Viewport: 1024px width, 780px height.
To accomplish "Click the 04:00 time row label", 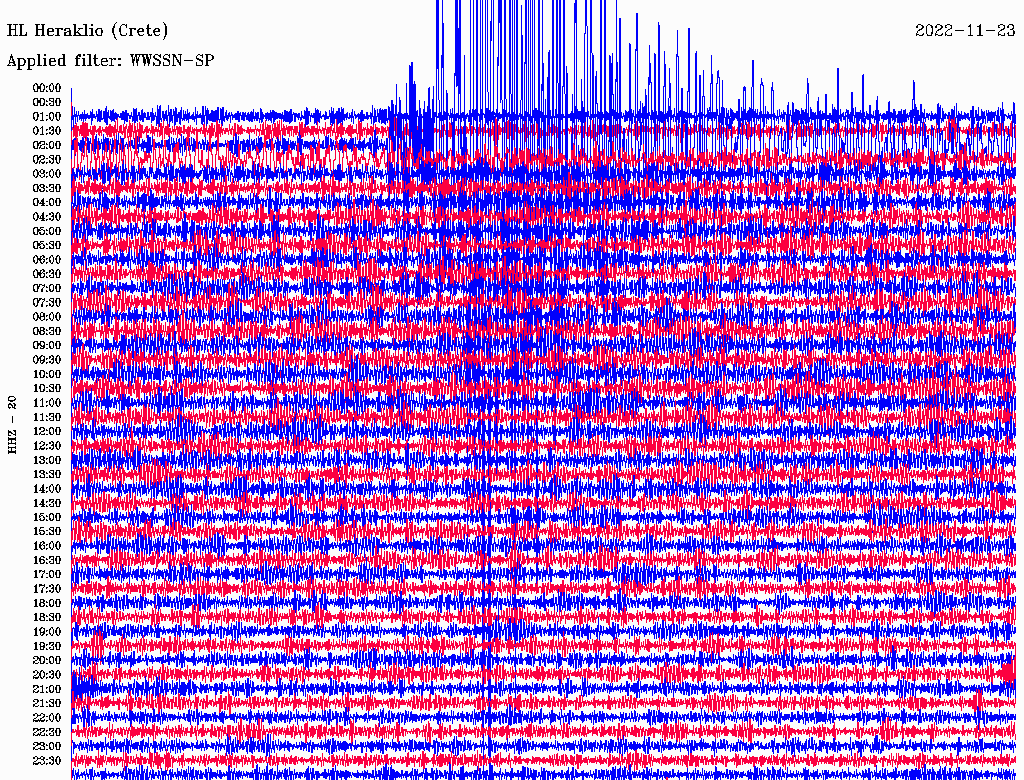I will pos(47,203).
